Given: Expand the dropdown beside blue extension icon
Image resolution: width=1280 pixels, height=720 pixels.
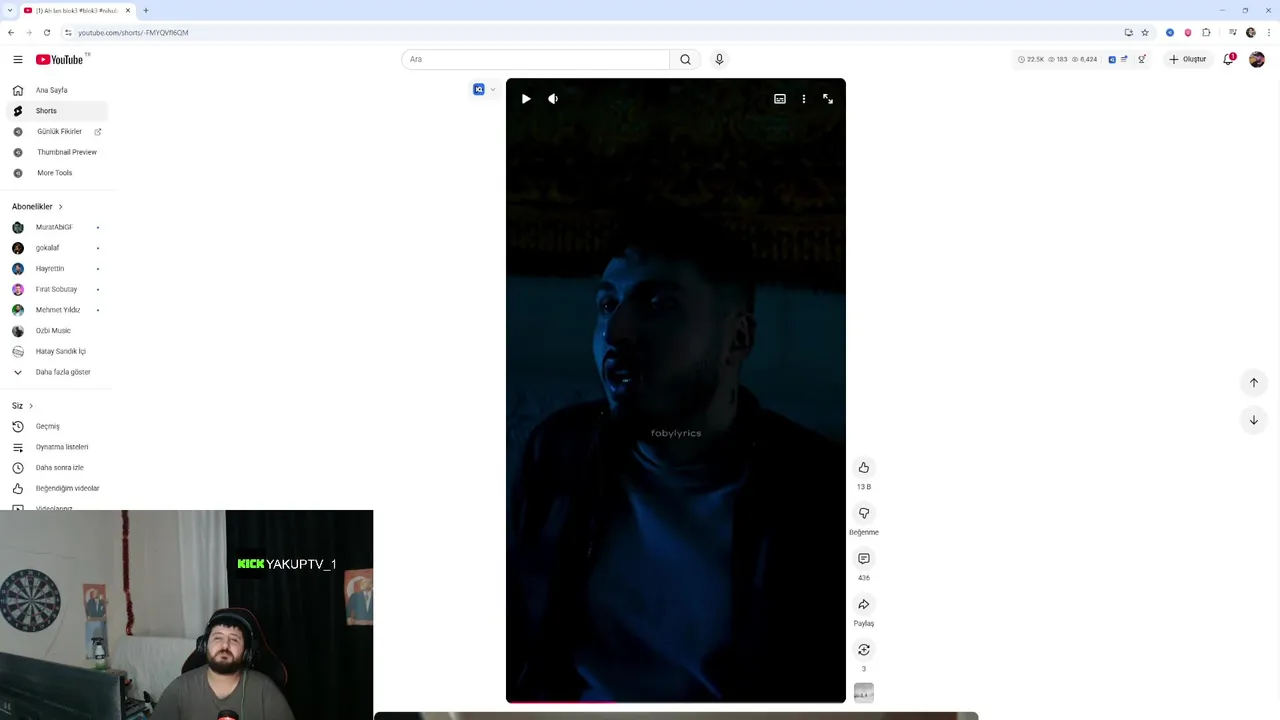Looking at the screenshot, I should click(492, 90).
